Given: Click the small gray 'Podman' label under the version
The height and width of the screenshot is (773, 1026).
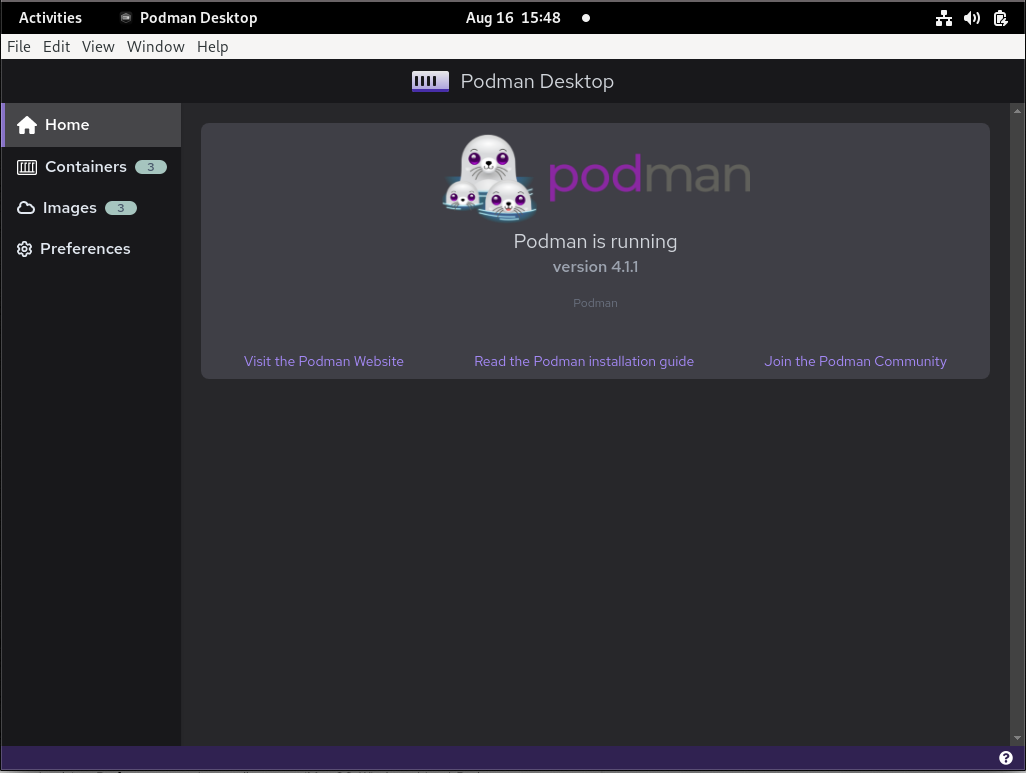Looking at the screenshot, I should (x=595, y=303).
